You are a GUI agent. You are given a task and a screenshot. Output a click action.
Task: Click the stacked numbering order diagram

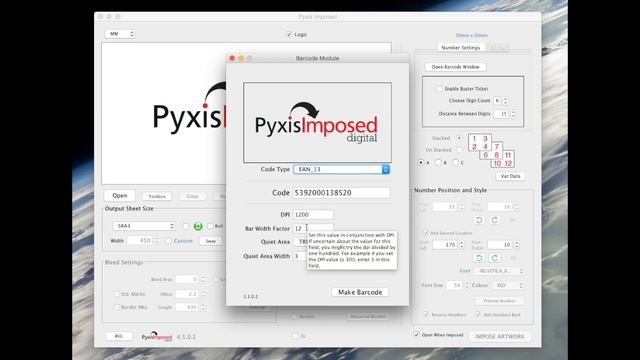point(491,151)
